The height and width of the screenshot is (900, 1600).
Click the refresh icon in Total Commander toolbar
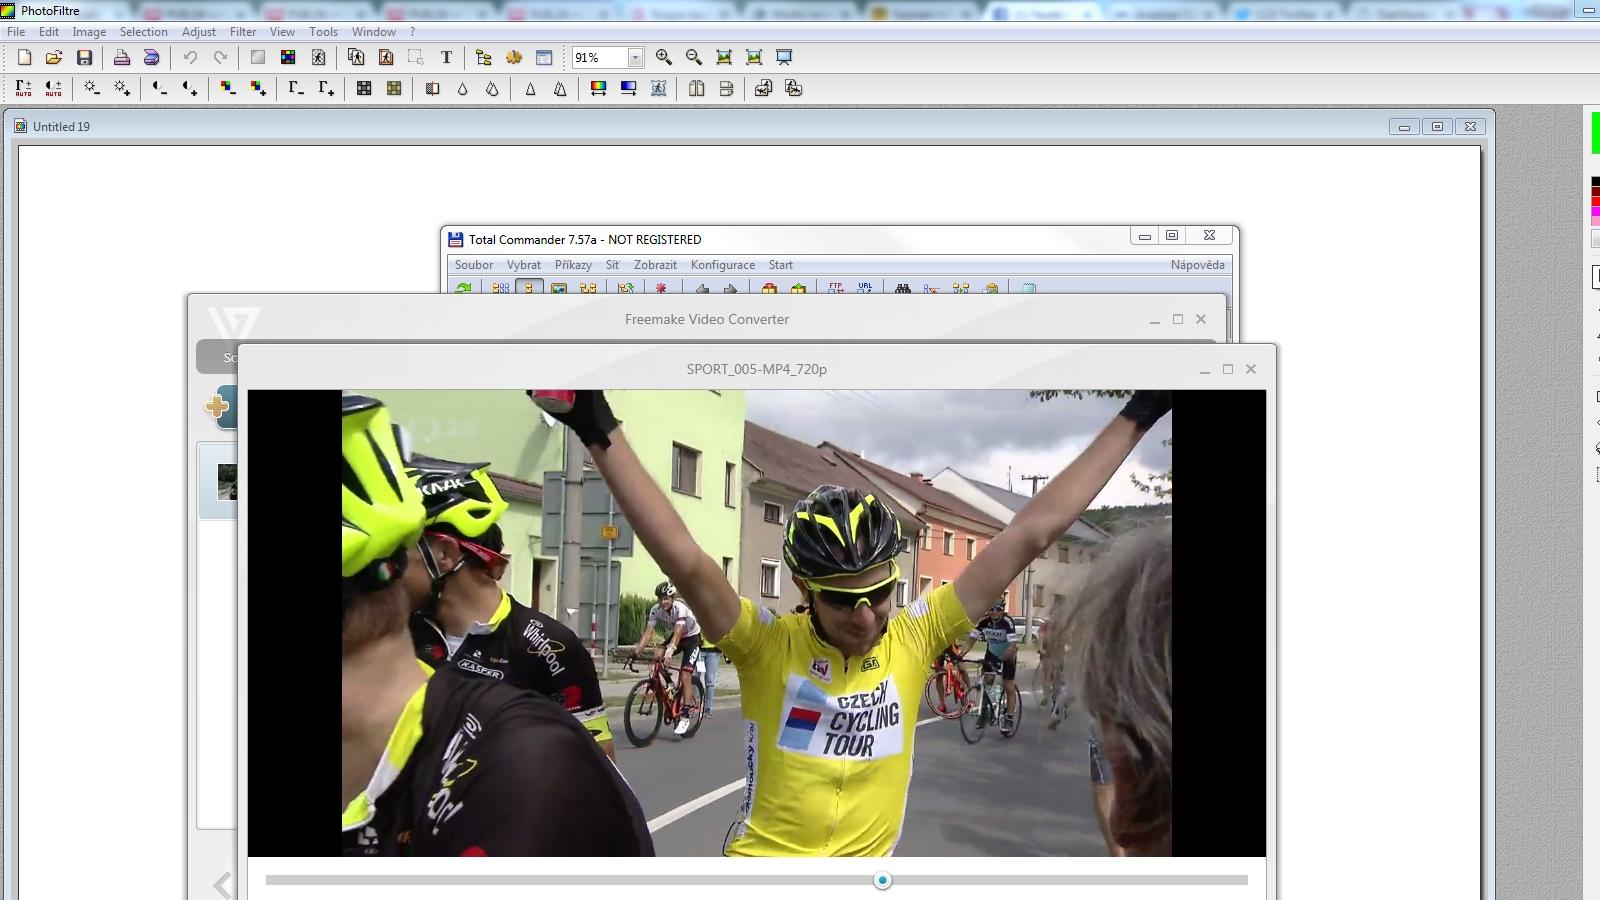(463, 289)
